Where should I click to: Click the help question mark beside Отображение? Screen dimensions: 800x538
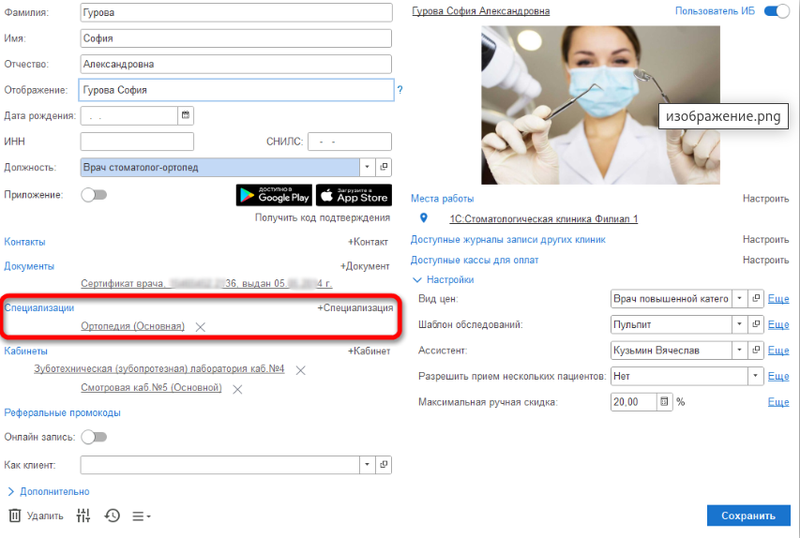pyautogui.click(x=400, y=90)
